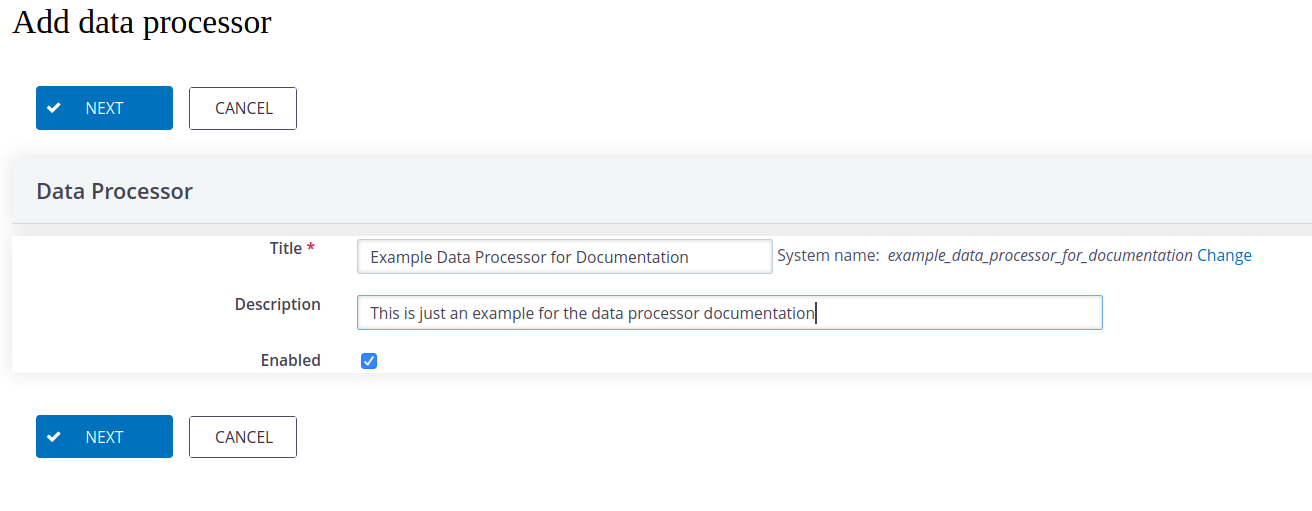
Task: Click the red required asterisk beside Title
Action: pyautogui.click(x=311, y=247)
